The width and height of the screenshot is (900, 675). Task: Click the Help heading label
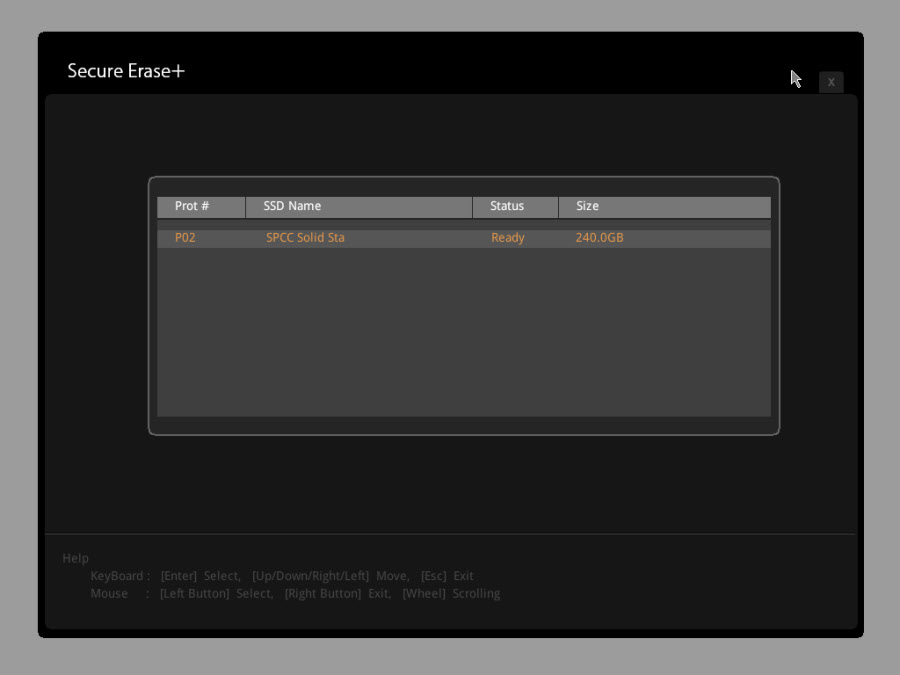click(x=75, y=558)
